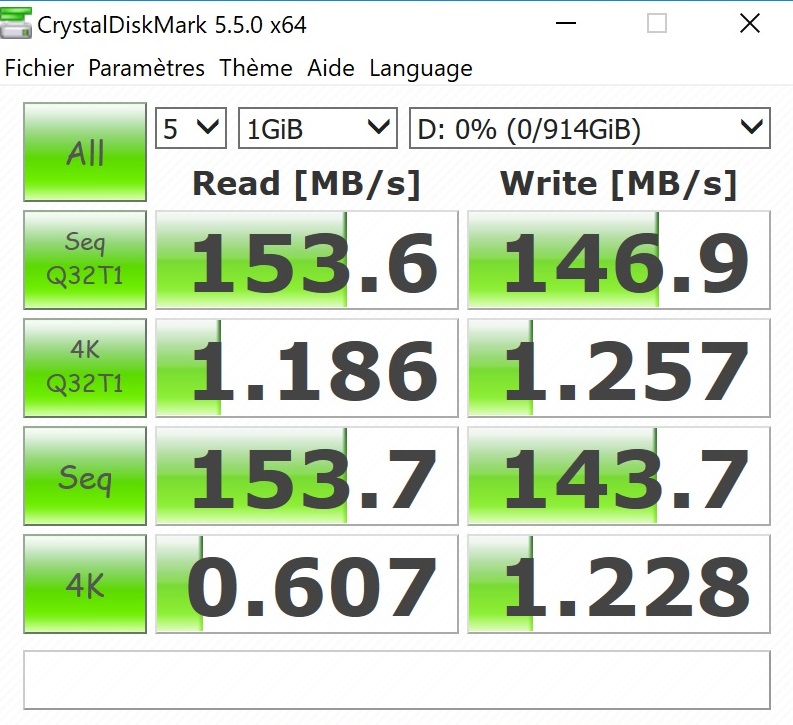Open the Language menu
The height and width of the screenshot is (725, 793).
click(x=421, y=68)
